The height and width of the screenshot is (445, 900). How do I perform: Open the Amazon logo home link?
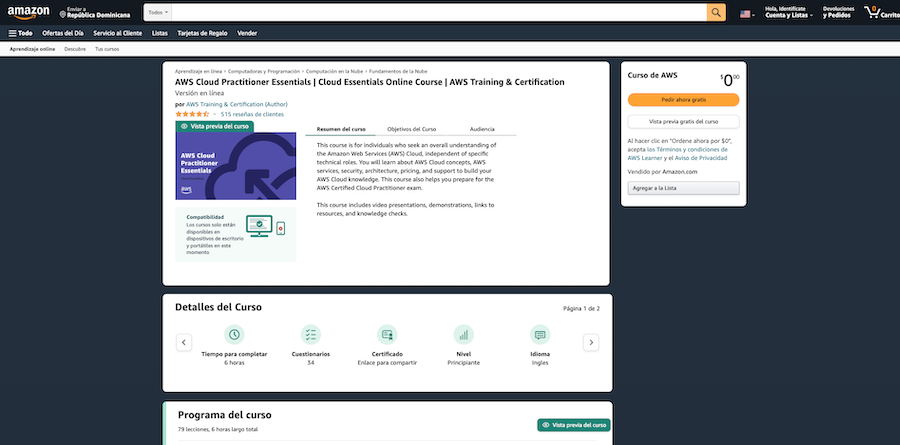coord(29,13)
